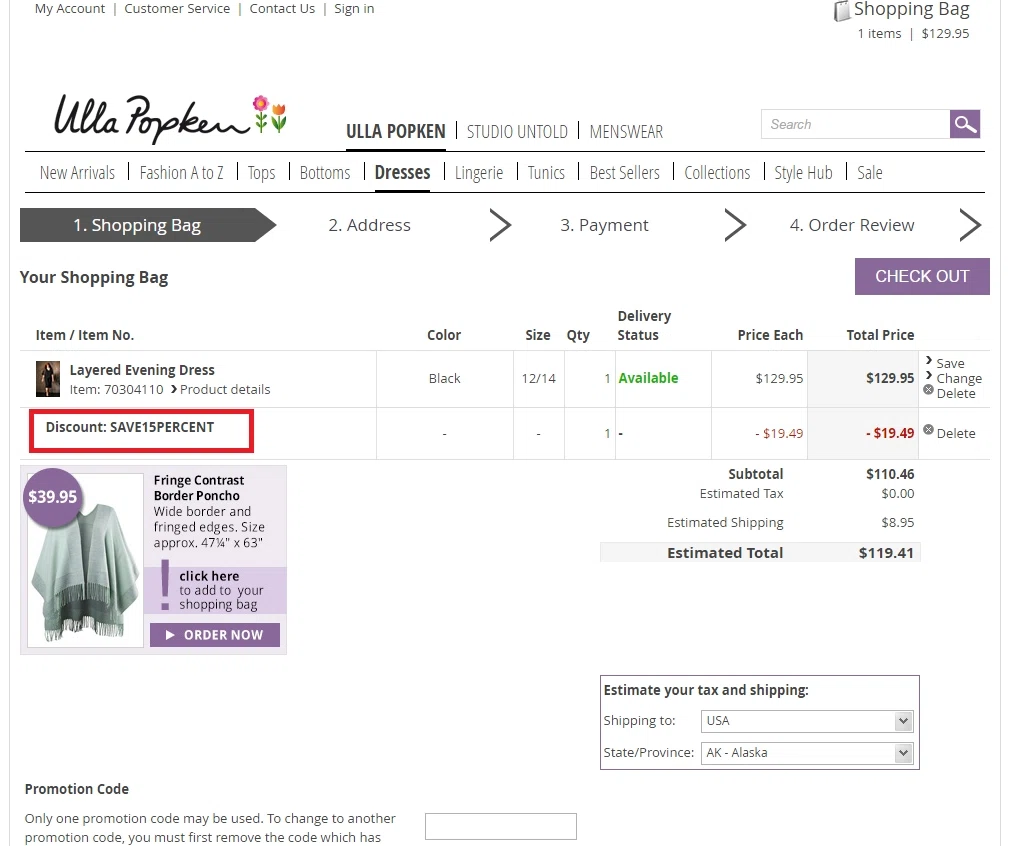Click the Change arrow icon for the dress
The height and width of the screenshot is (846, 1022).
coord(929,375)
